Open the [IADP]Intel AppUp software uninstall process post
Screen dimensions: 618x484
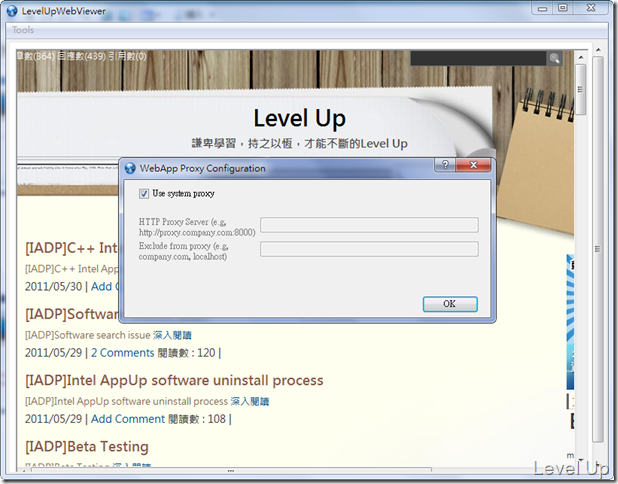[174, 380]
